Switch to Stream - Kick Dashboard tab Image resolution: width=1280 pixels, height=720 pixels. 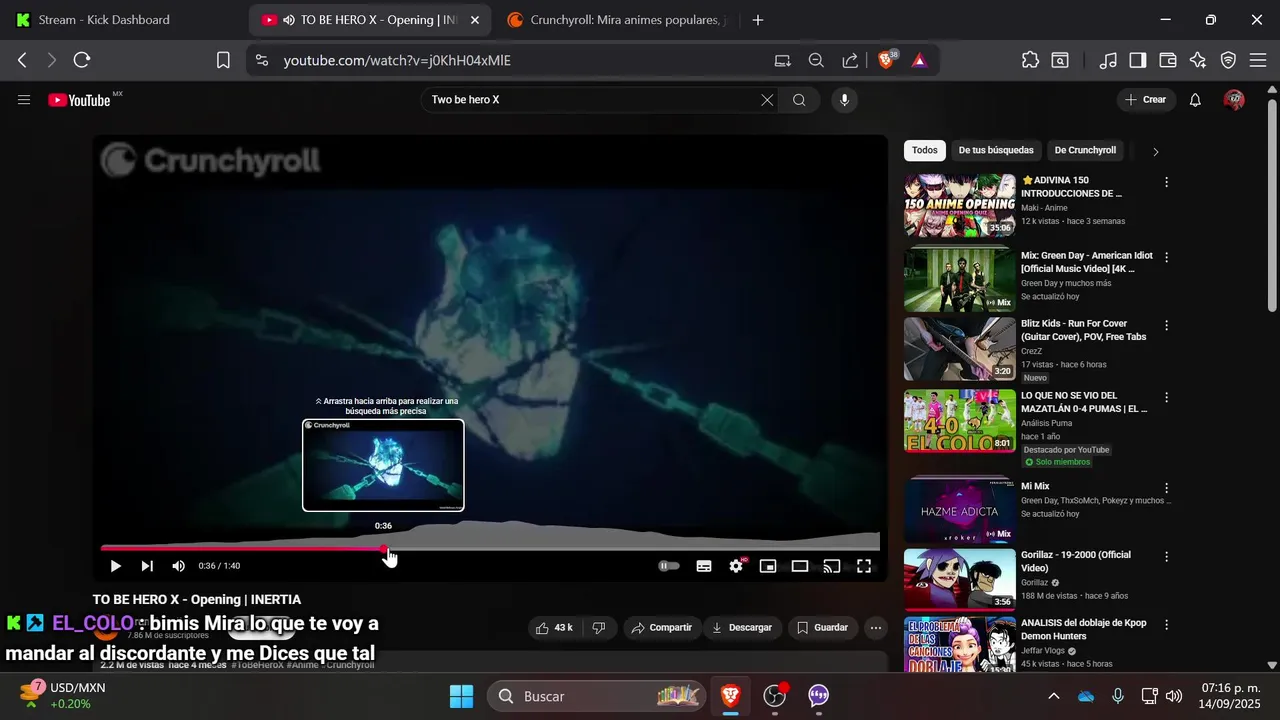pyautogui.click(x=104, y=20)
